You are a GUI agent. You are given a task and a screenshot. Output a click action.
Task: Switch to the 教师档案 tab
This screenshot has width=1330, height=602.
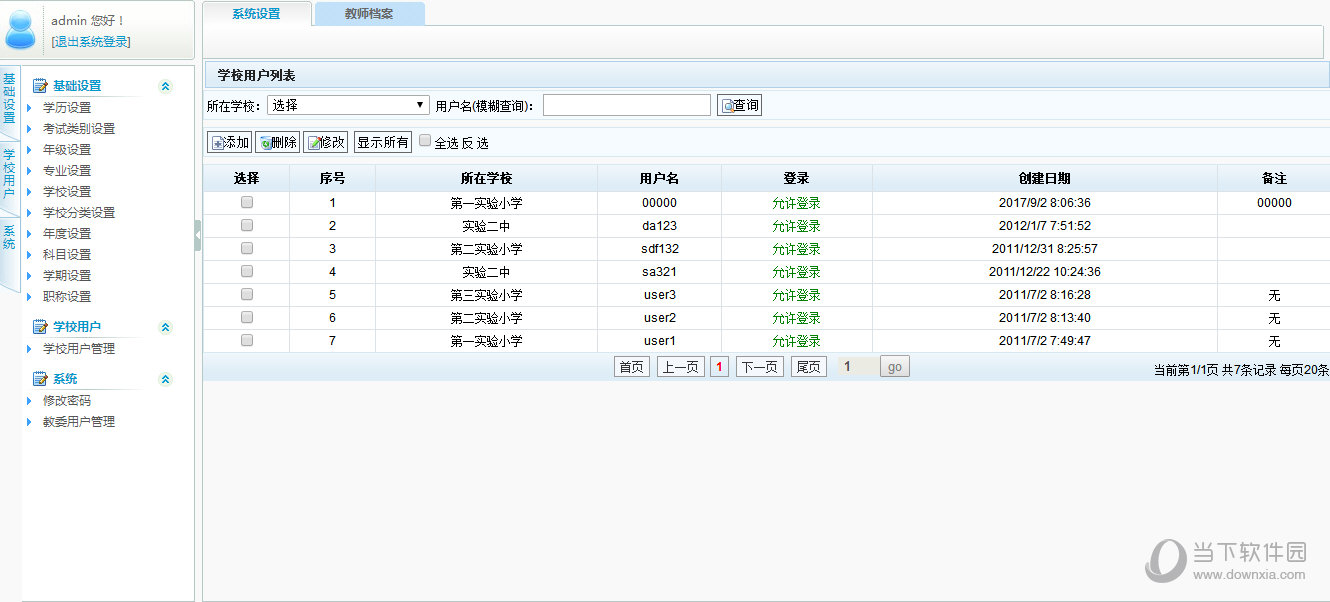pyautogui.click(x=369, y=14)
